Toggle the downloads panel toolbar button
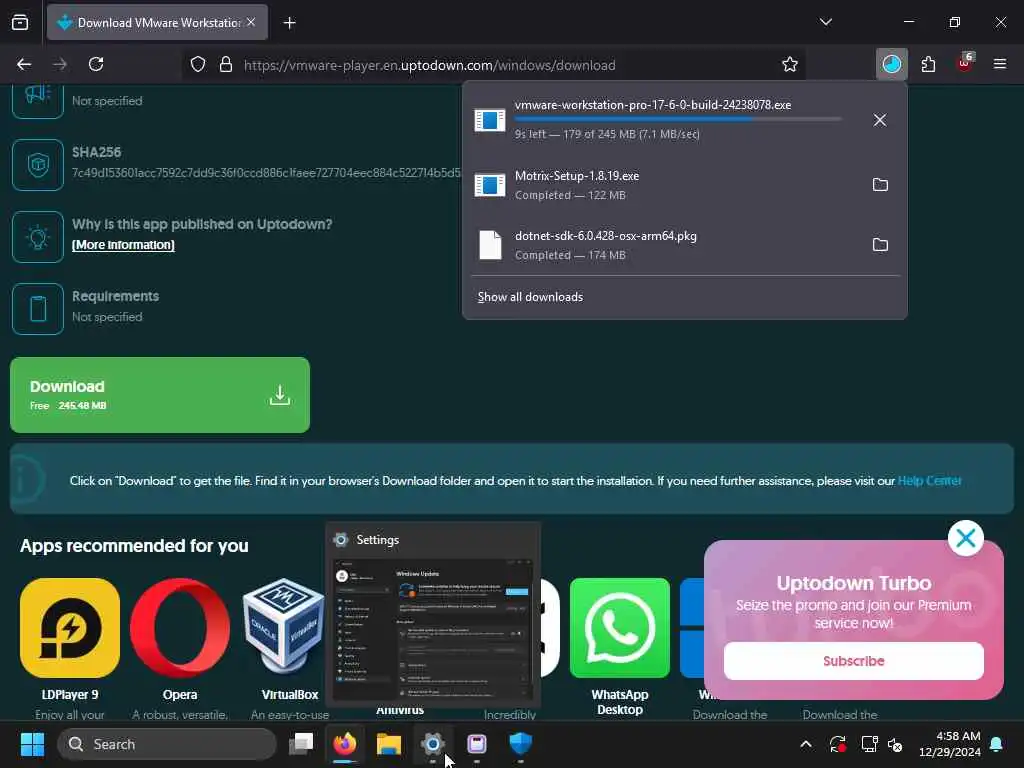Viewport: 1024px width, 768px height. point(891,64)
